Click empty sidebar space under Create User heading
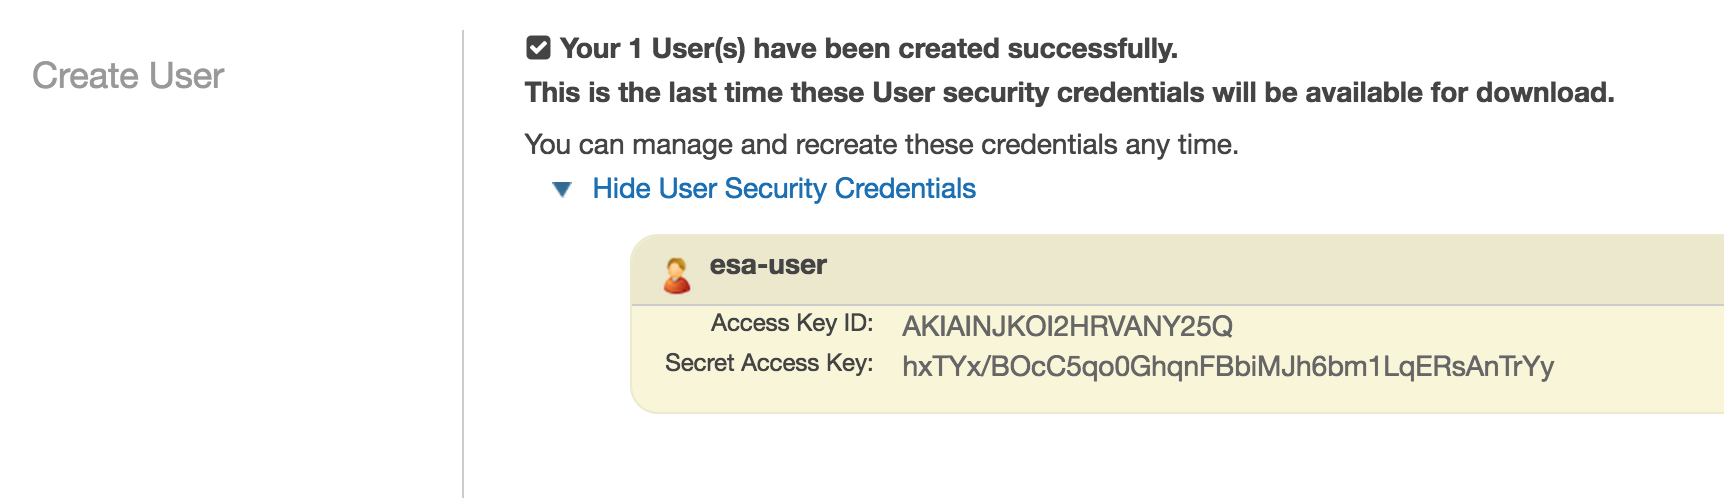The width and height of the screenshot is (1724, 498). click(230, 300)
